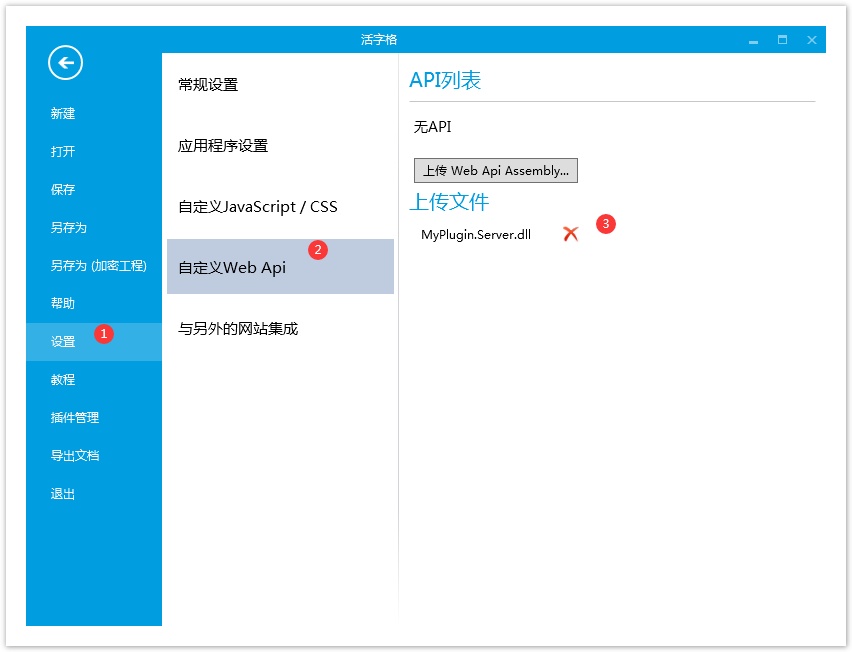
Task: Switch to the 常规设置 tab
Action: pyautogui.click(x=208, y=85)
